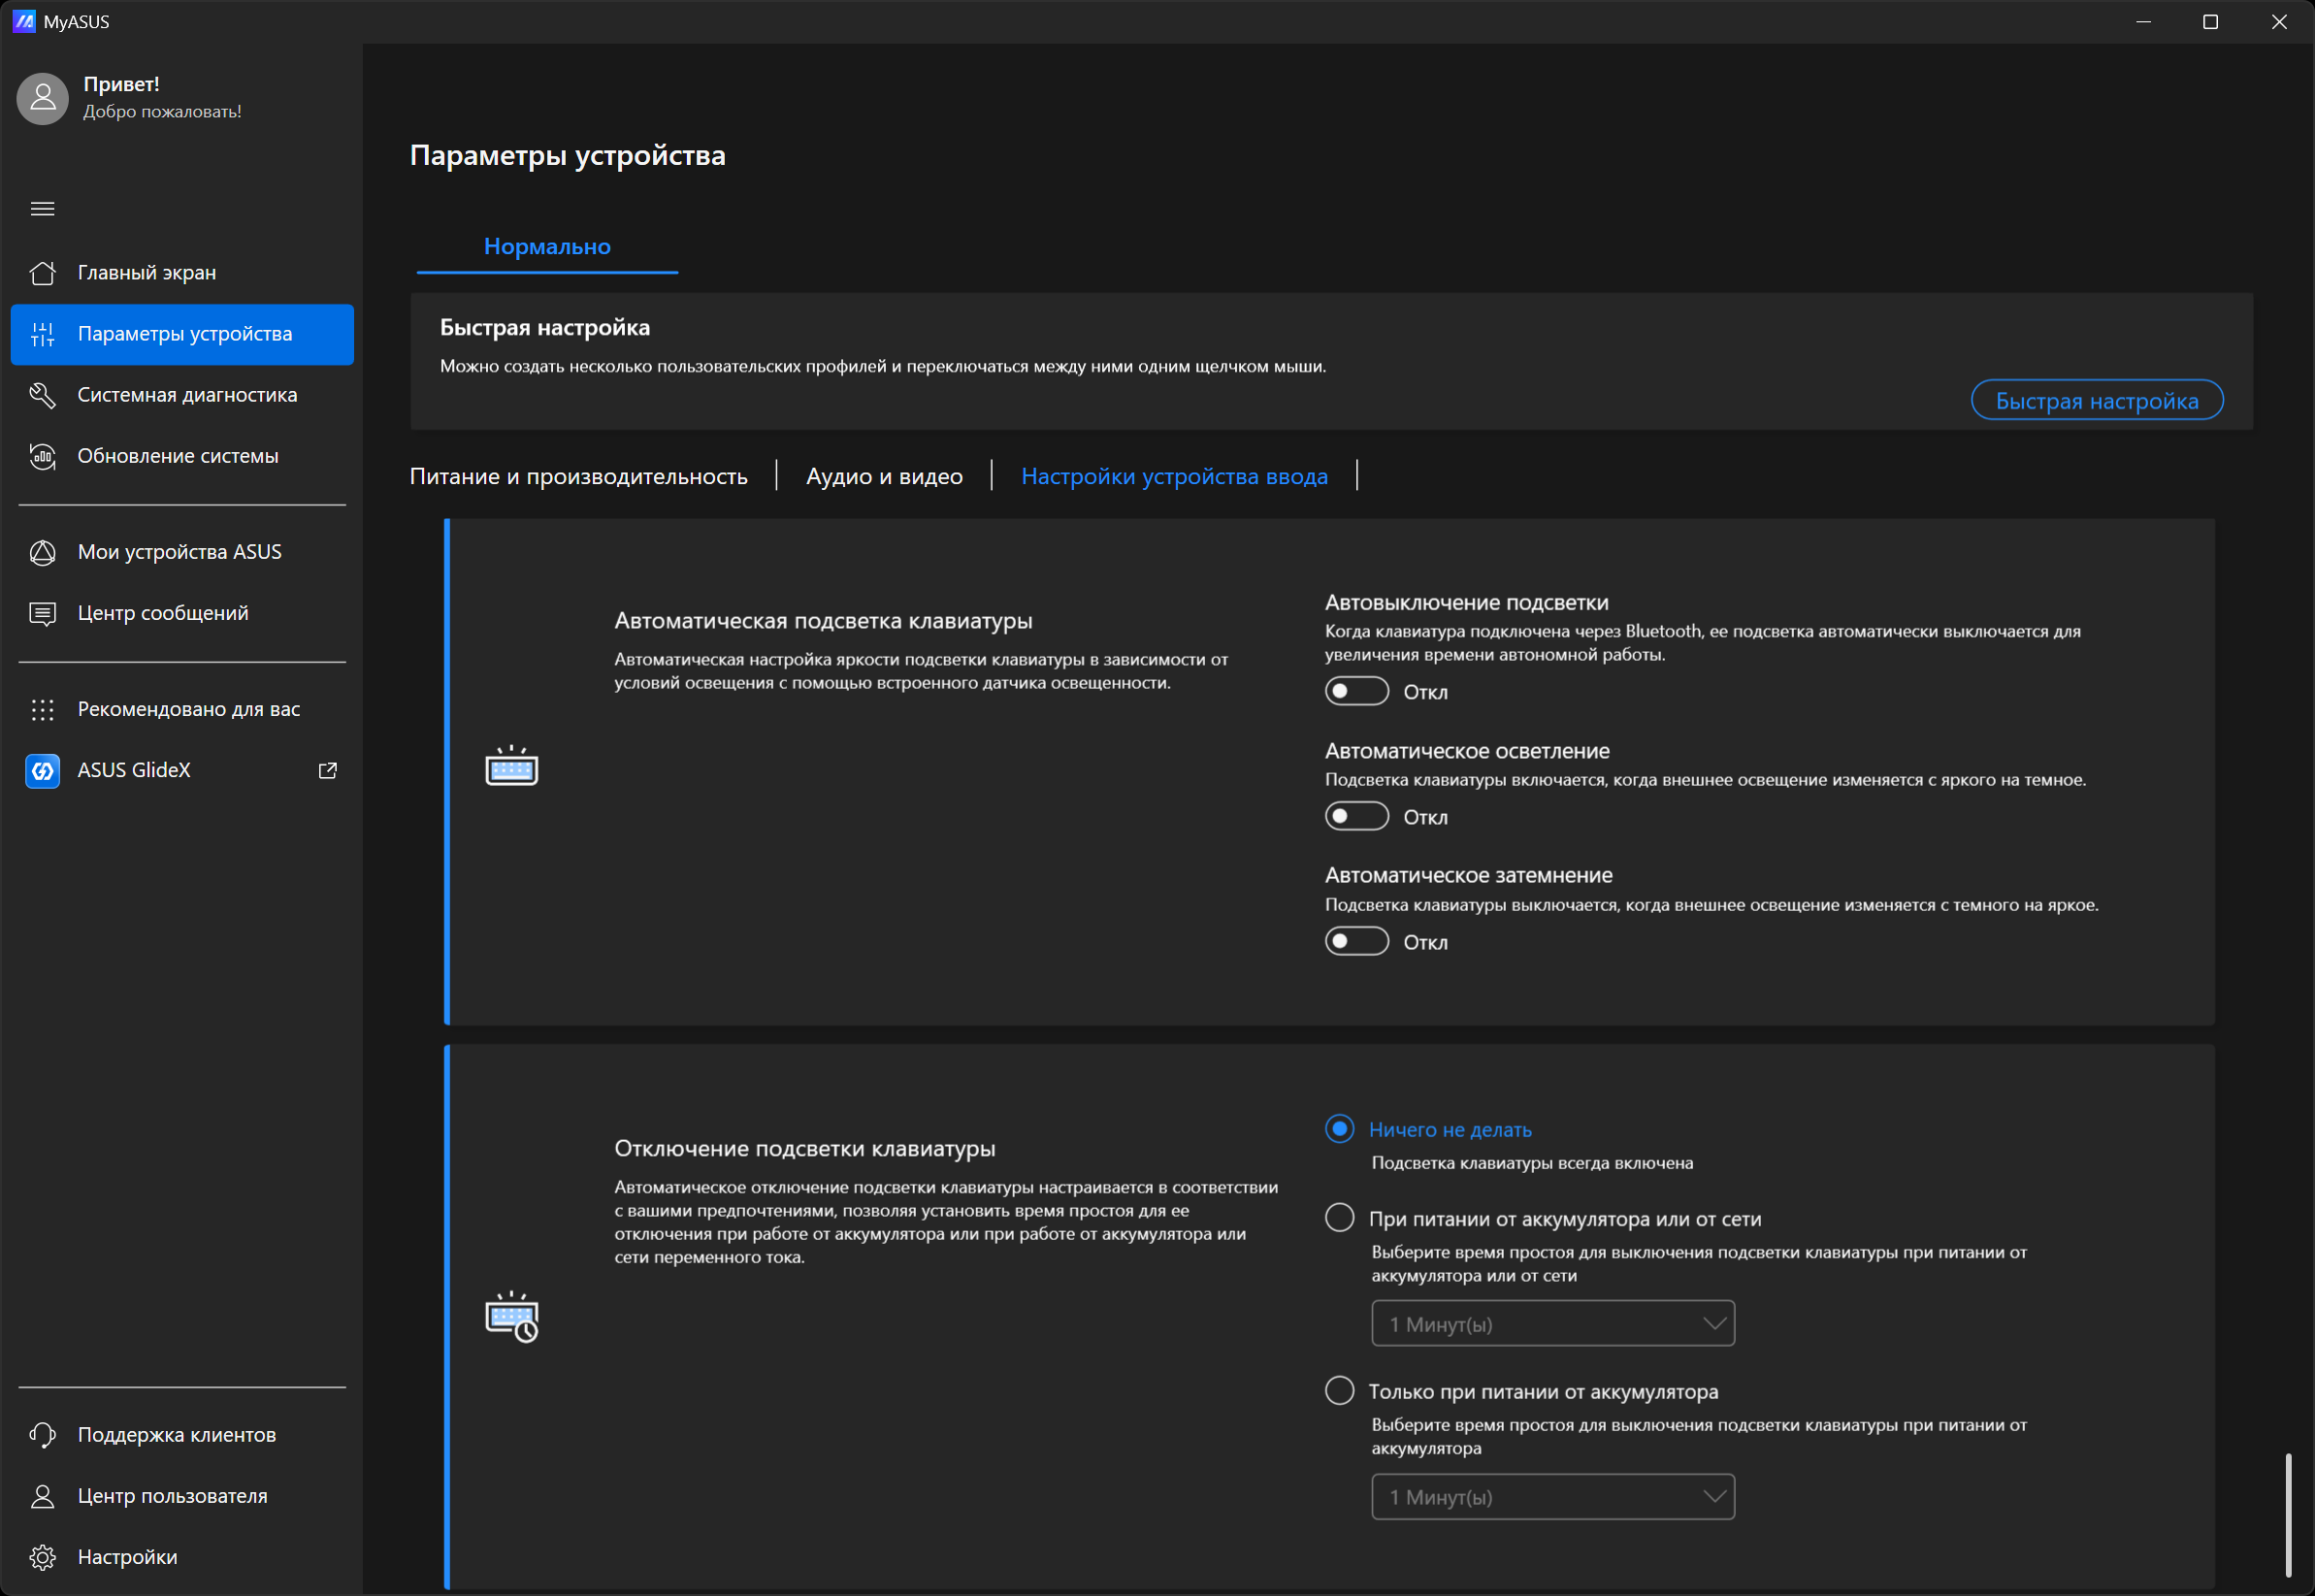Click the person icon for Центр пользователя

(43, 1496)
